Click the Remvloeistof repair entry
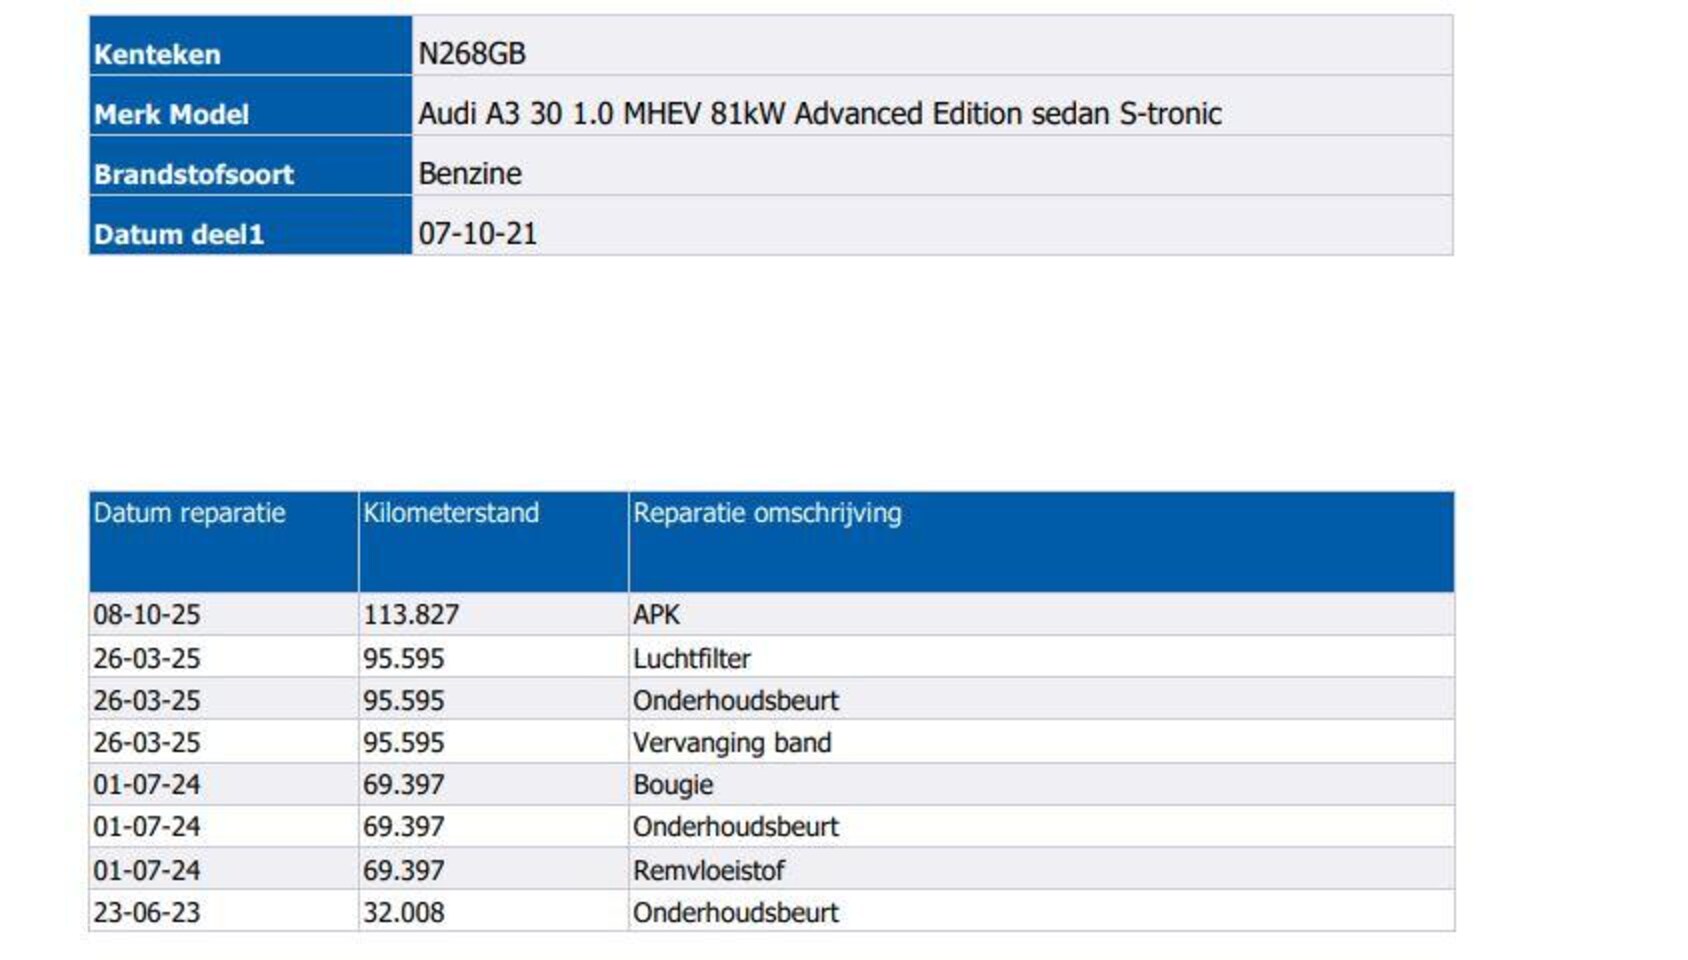The height and width of the screenshot is (960, 1688). 708,870
